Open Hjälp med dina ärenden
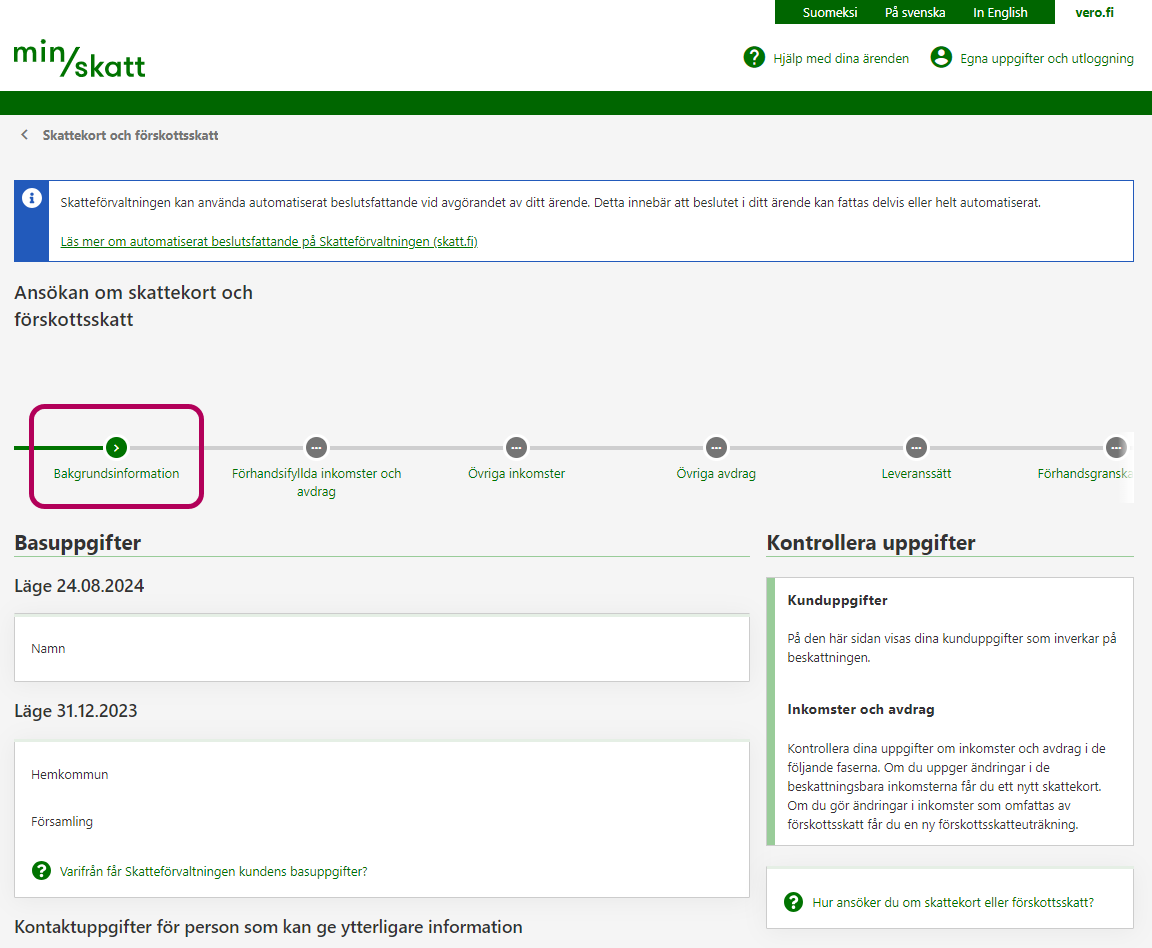This screenshot has width=1152, height=948. (x=840, y=59)
